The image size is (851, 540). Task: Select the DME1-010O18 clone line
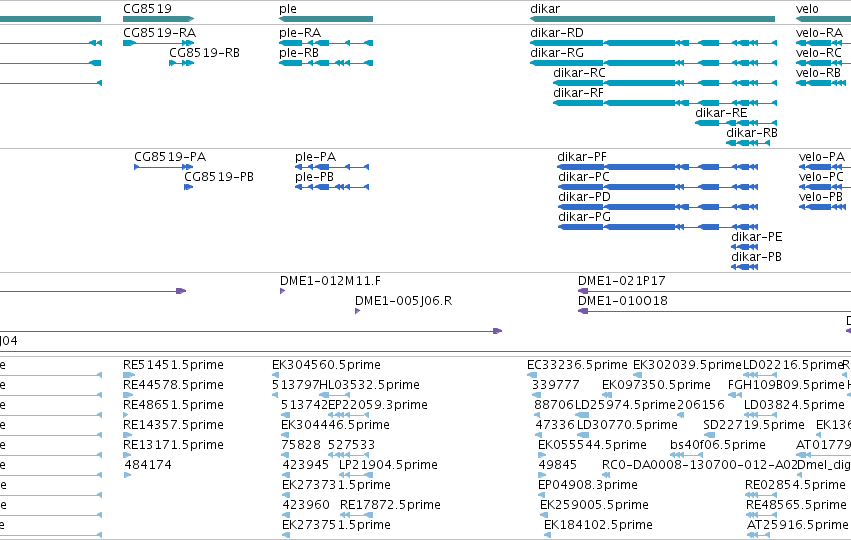pos(714,312)
